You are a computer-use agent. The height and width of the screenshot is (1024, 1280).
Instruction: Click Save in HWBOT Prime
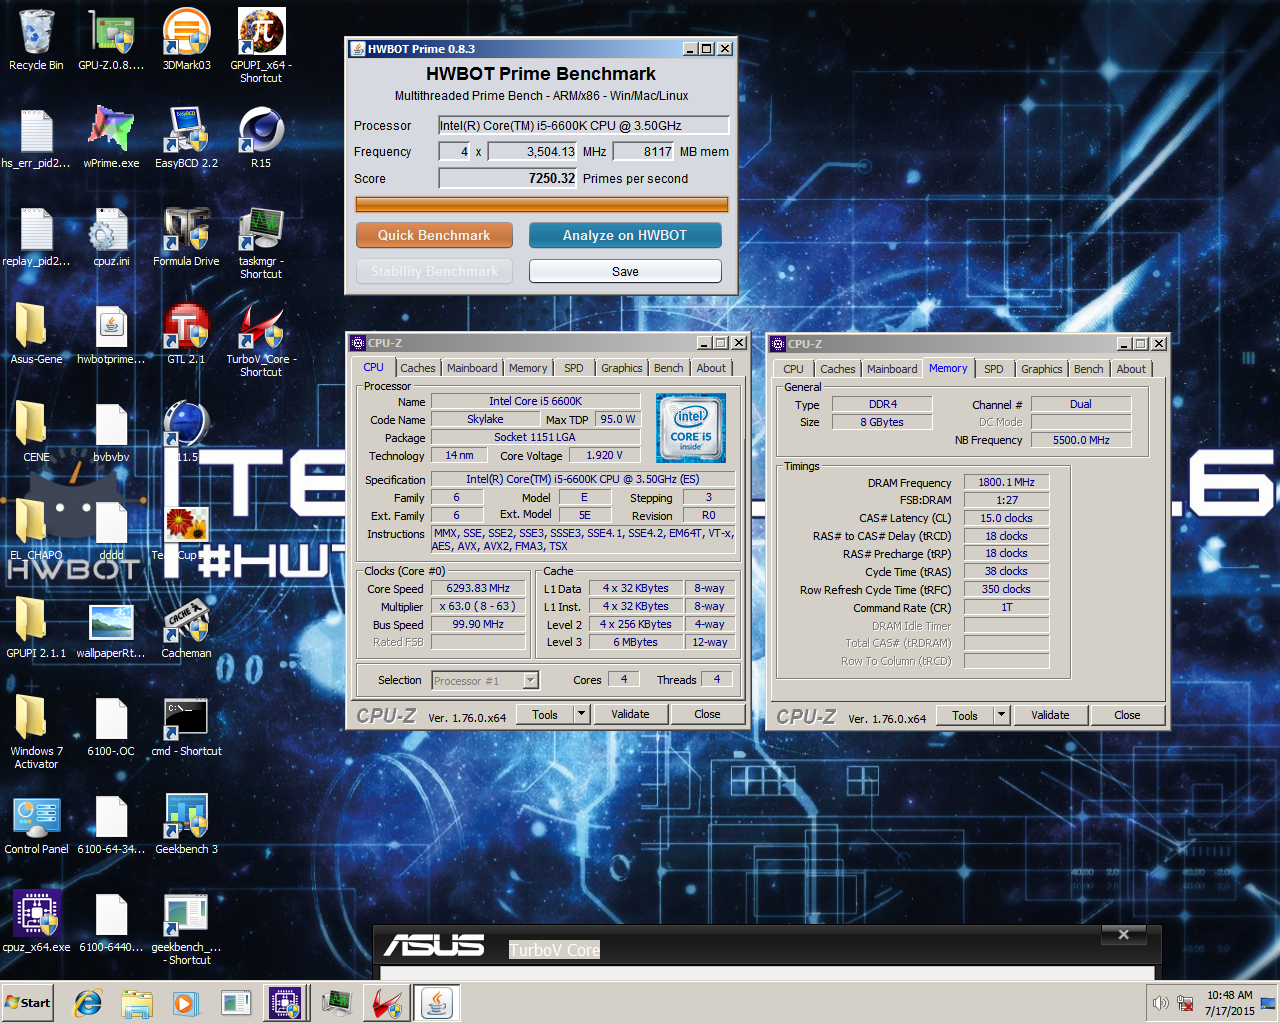625,271
